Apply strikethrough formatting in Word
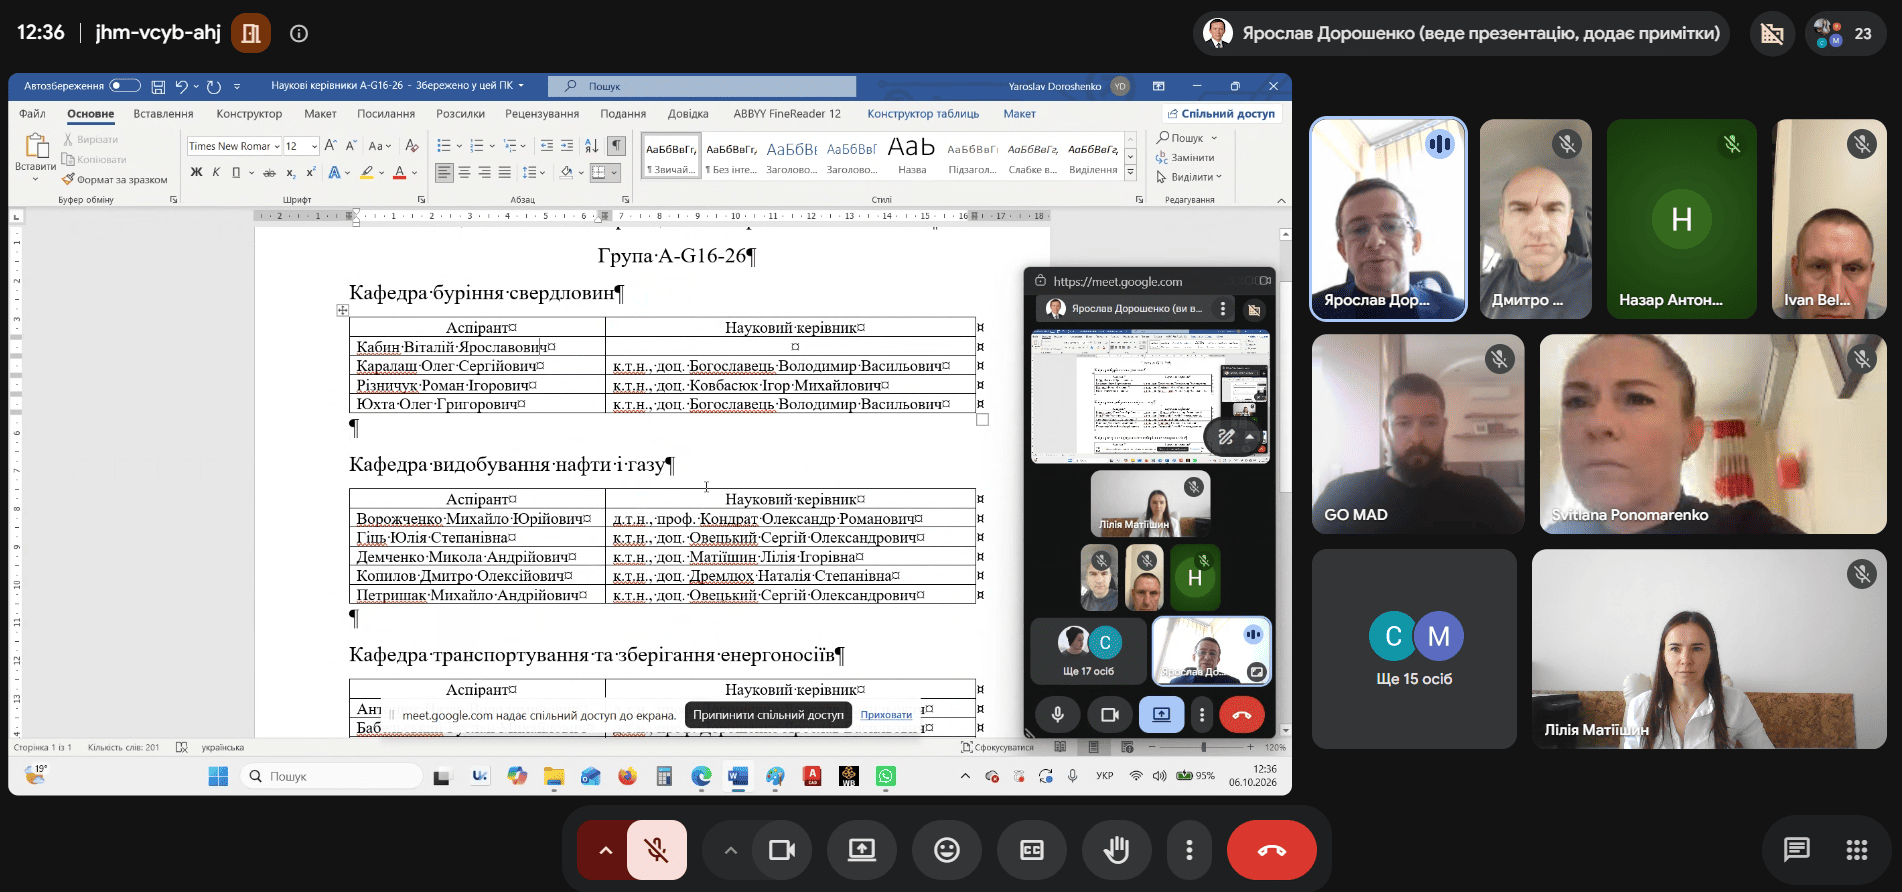1902x892 pixels. coord(269,172)
